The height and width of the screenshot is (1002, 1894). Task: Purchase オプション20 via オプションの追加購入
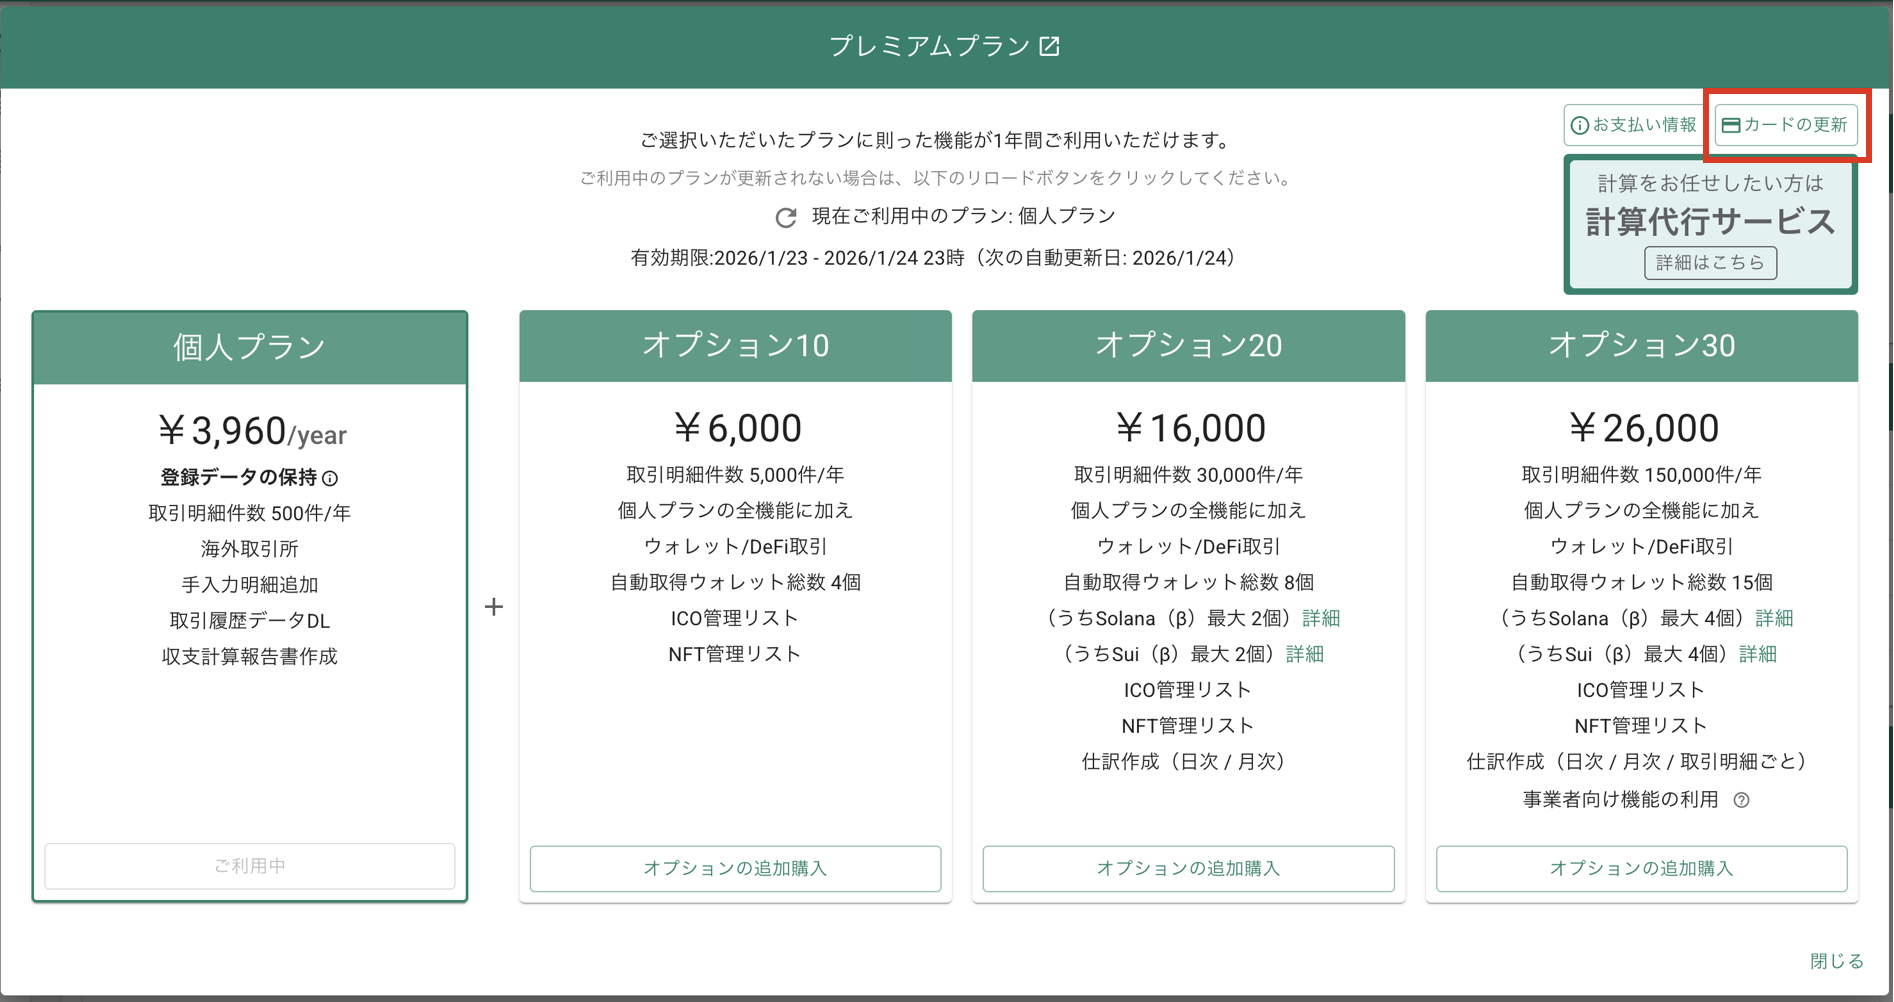pos(1188,868)
